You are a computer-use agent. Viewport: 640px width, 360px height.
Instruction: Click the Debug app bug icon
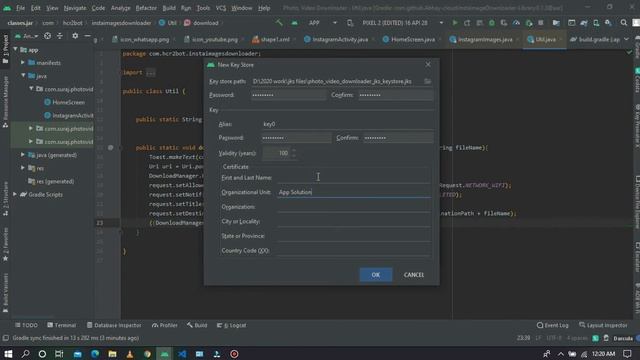(492, 23)
